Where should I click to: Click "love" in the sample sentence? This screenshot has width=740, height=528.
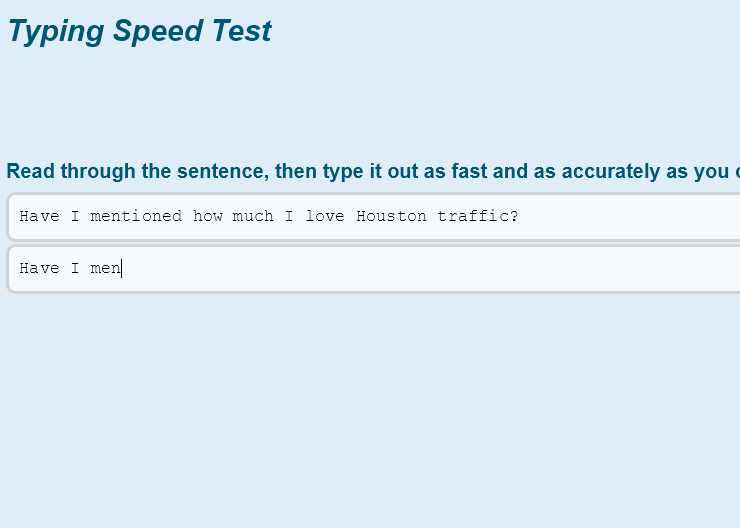325,217
